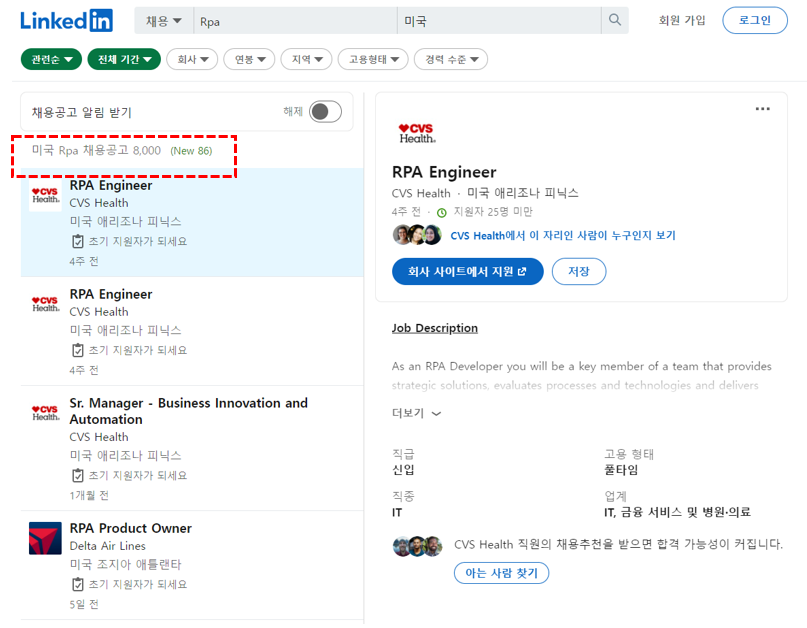Image resolution: width=807 pixels, height=628 pixels.
Task: Click Delta Air Lines company name
Action: [x=108, y=546]
